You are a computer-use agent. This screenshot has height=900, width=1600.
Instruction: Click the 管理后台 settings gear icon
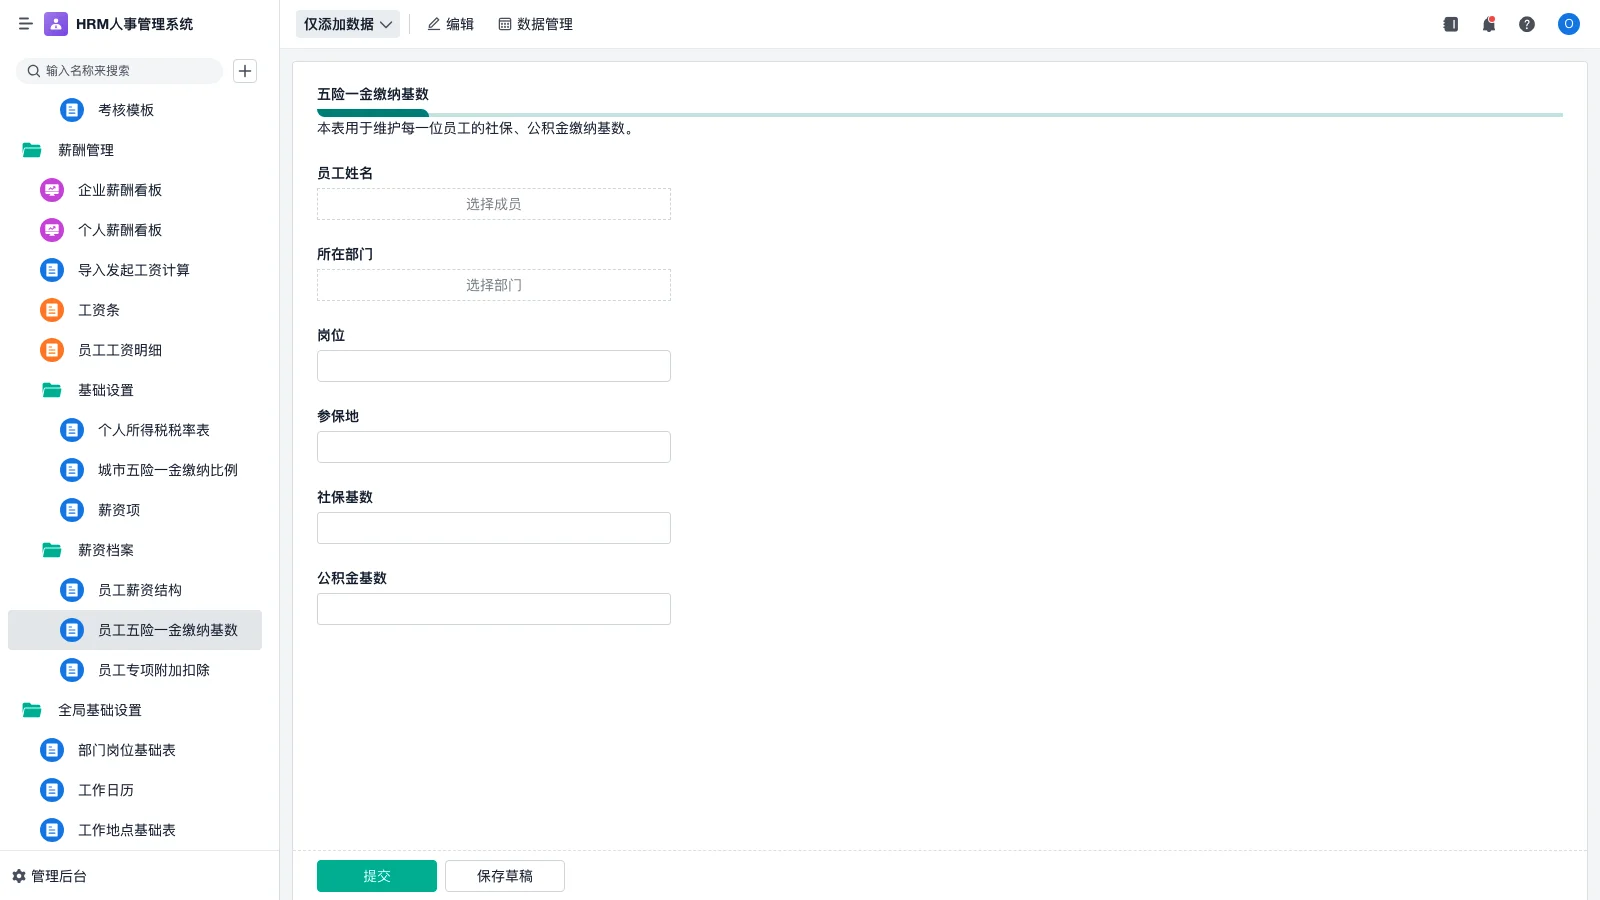pyautogui.click(x=16, y=876)
